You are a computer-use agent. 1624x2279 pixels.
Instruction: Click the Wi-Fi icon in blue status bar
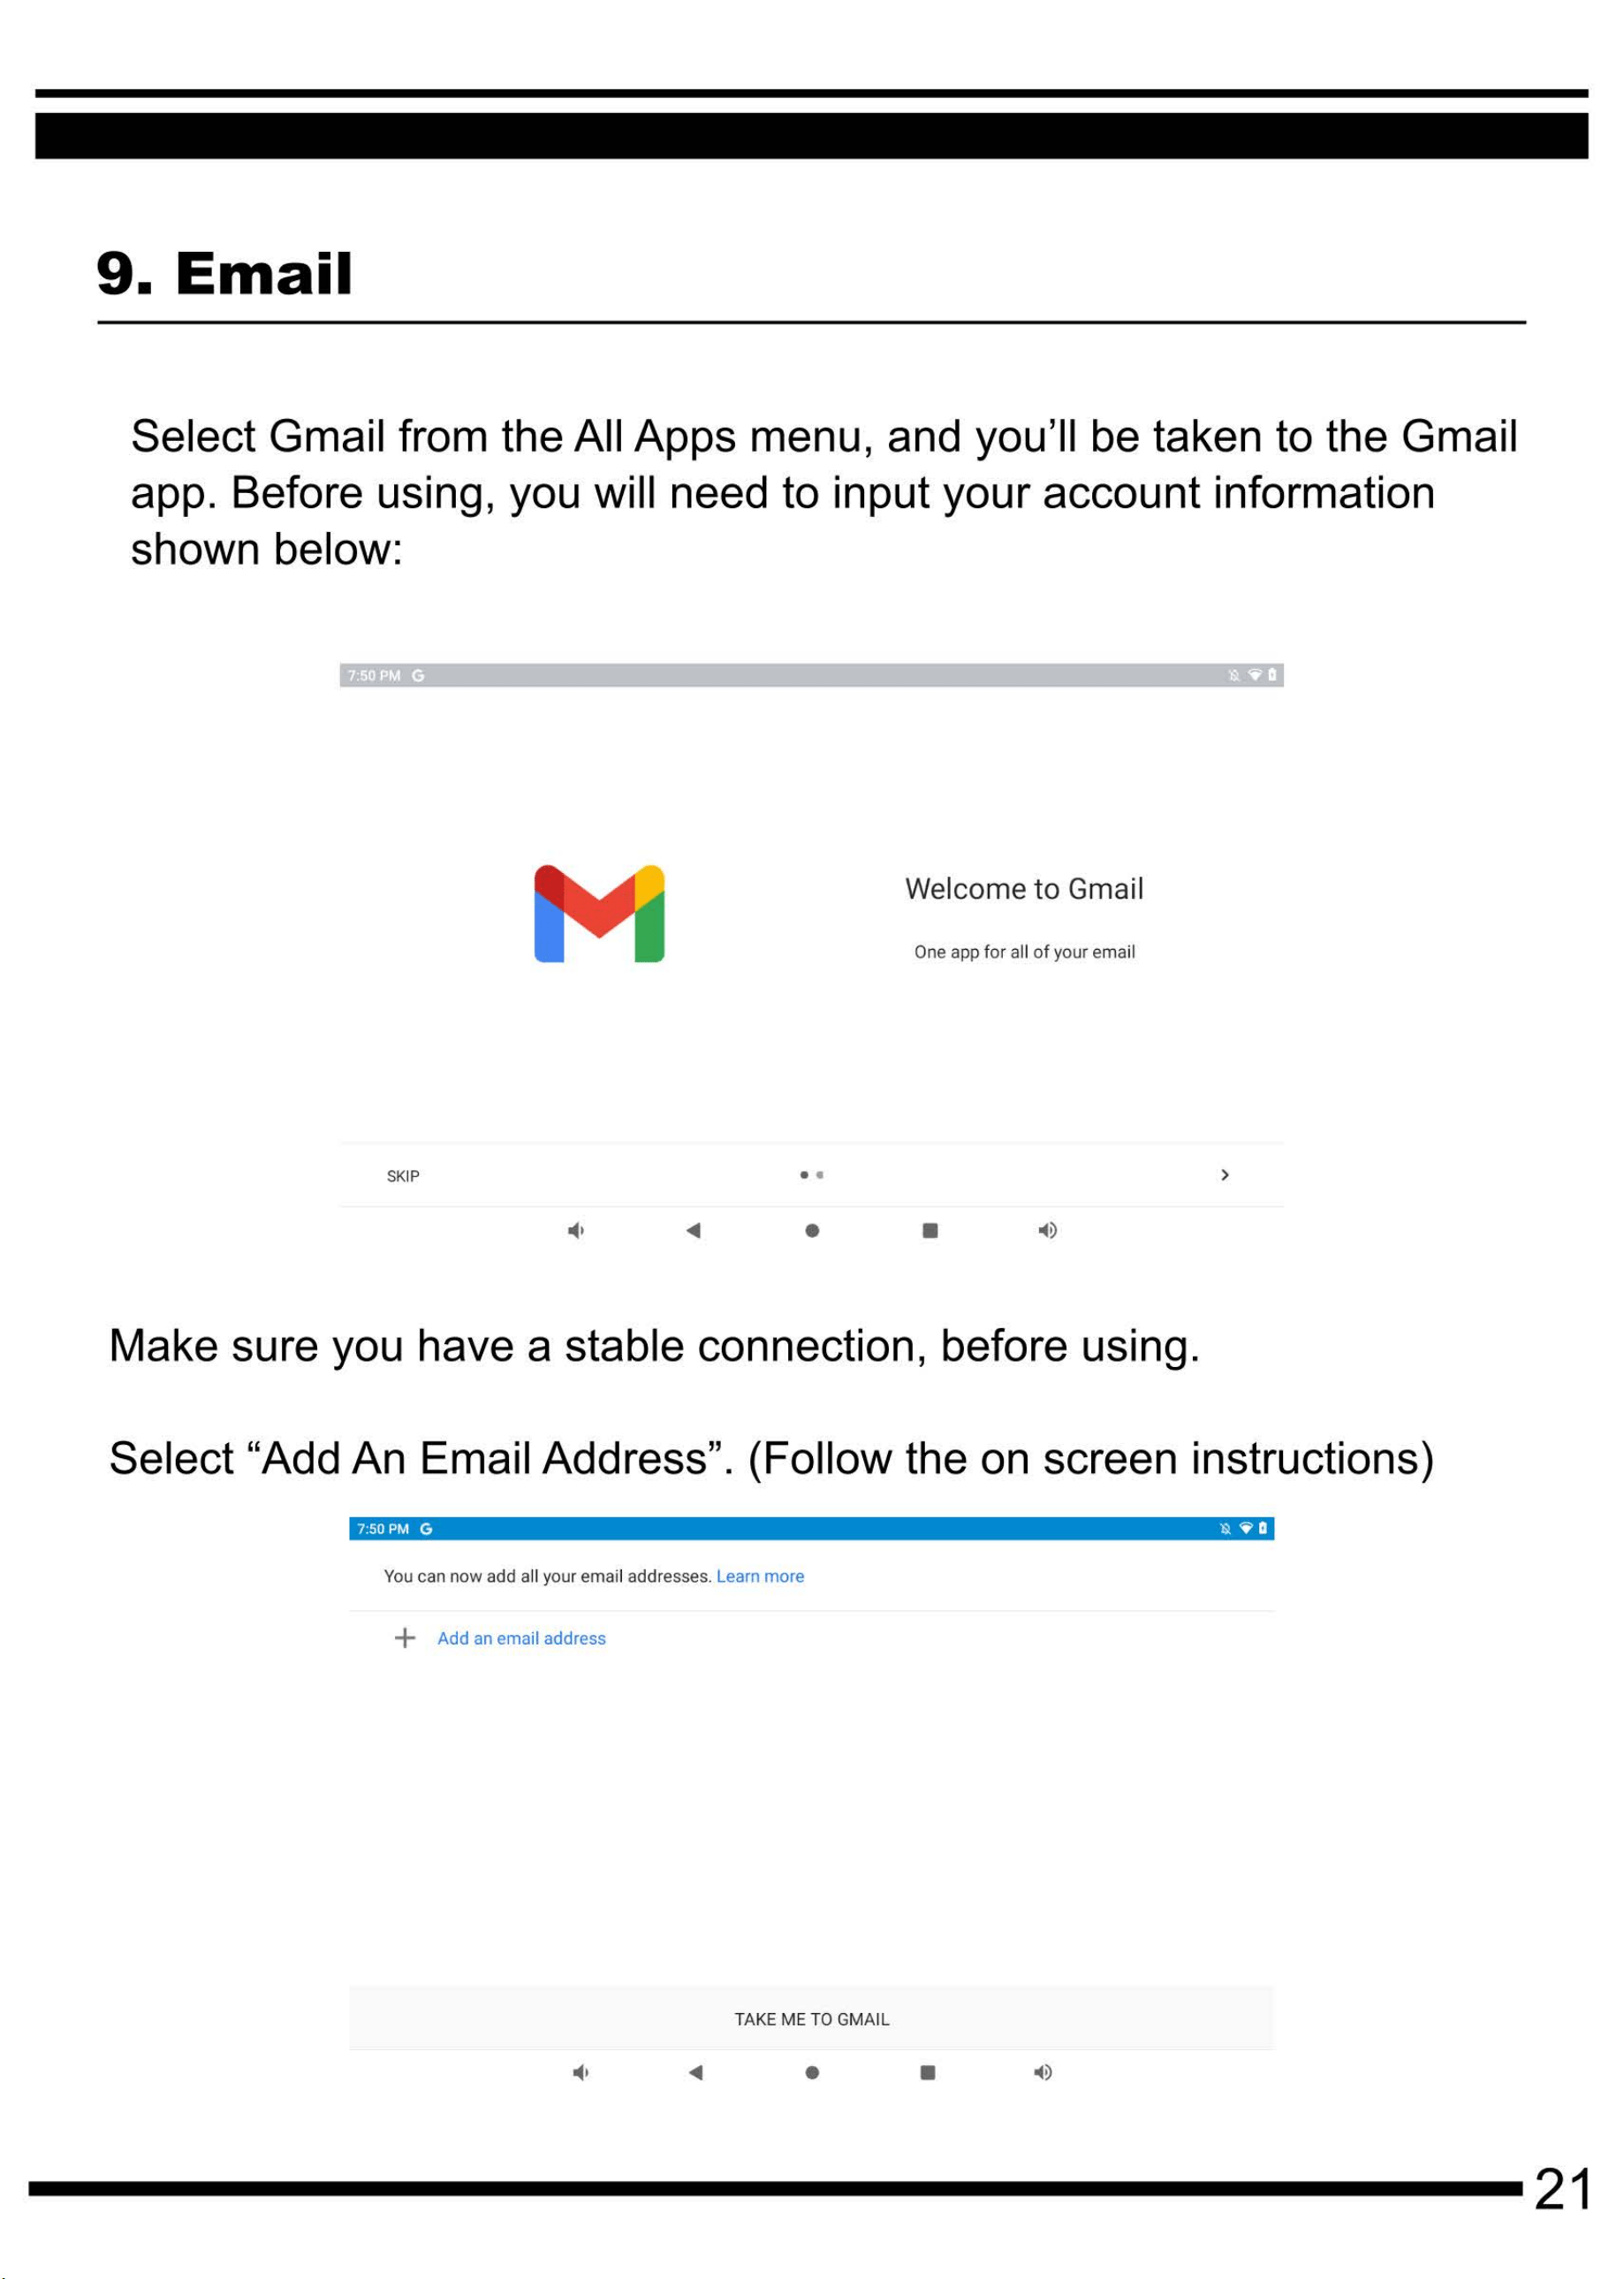coord(1246,1528)
